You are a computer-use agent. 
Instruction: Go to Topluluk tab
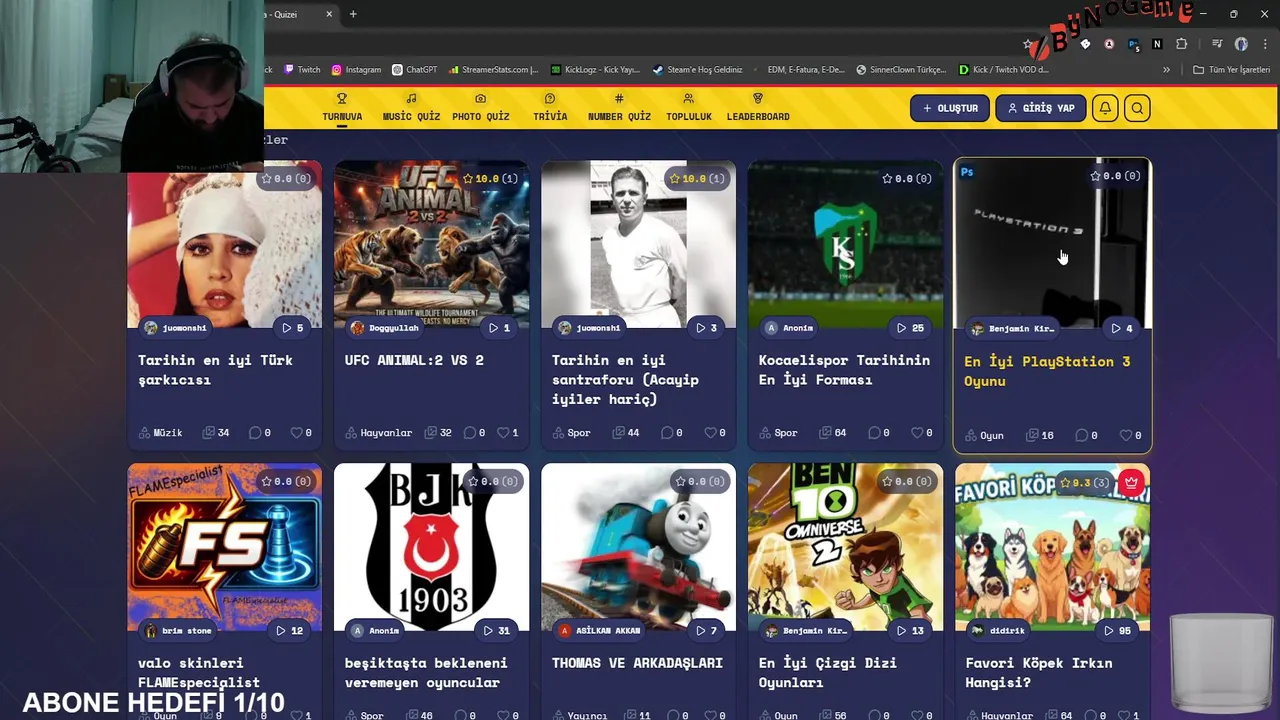(x=689, y=107)
